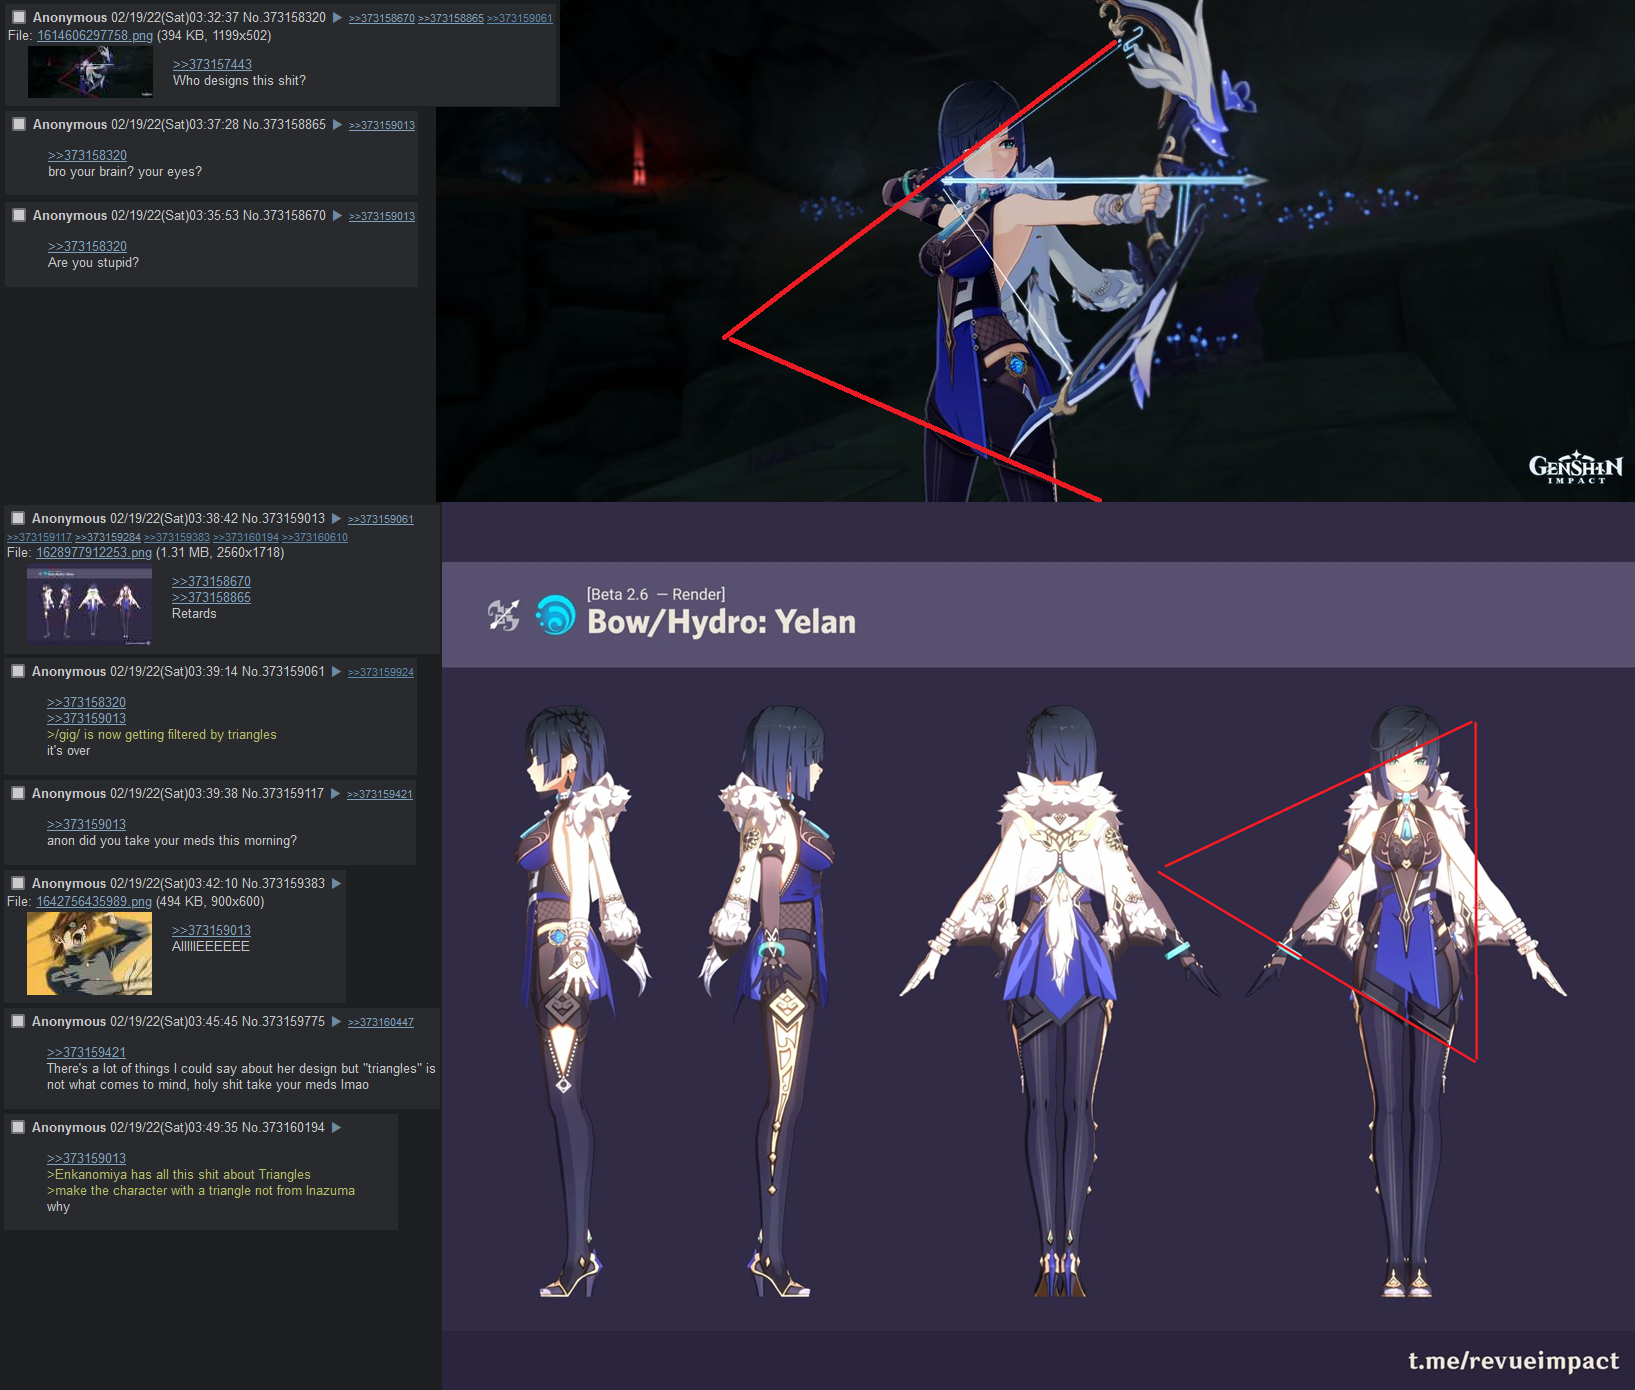Open backlink >>373159924 on post No.373159061

[381, 673]
